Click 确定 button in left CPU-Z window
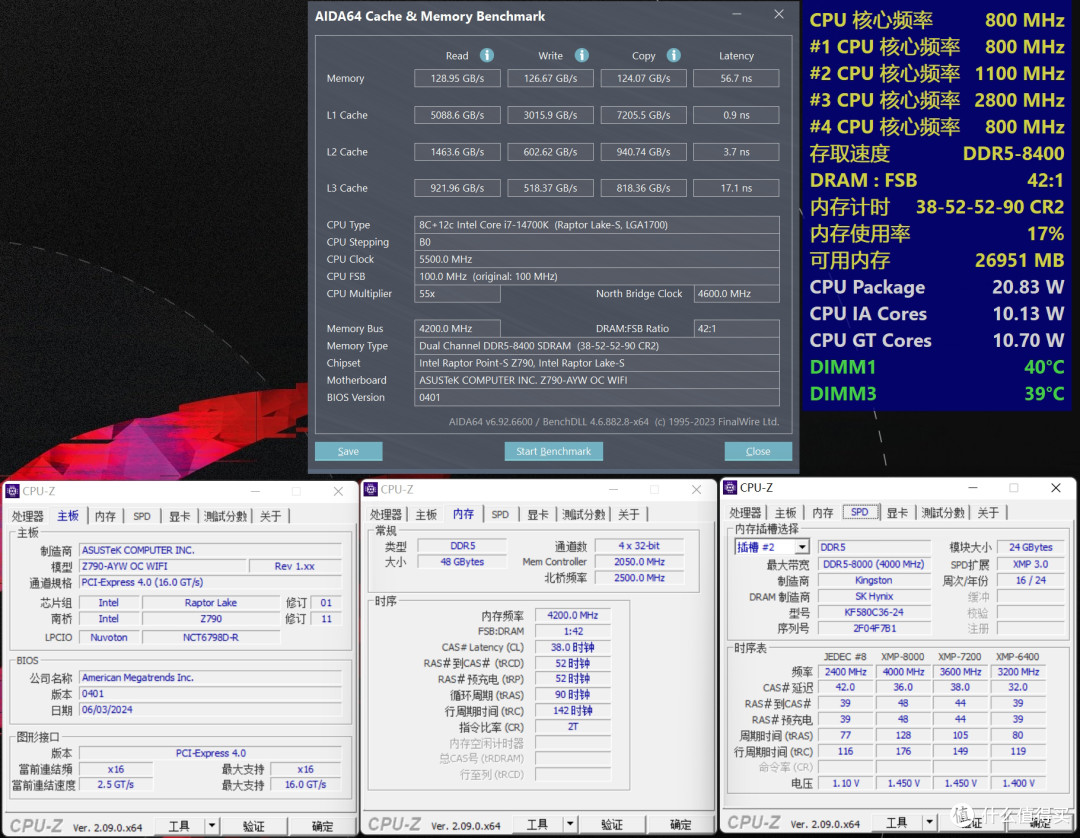The width and height of the screenshot is (1080, 838). click(322, 825)
